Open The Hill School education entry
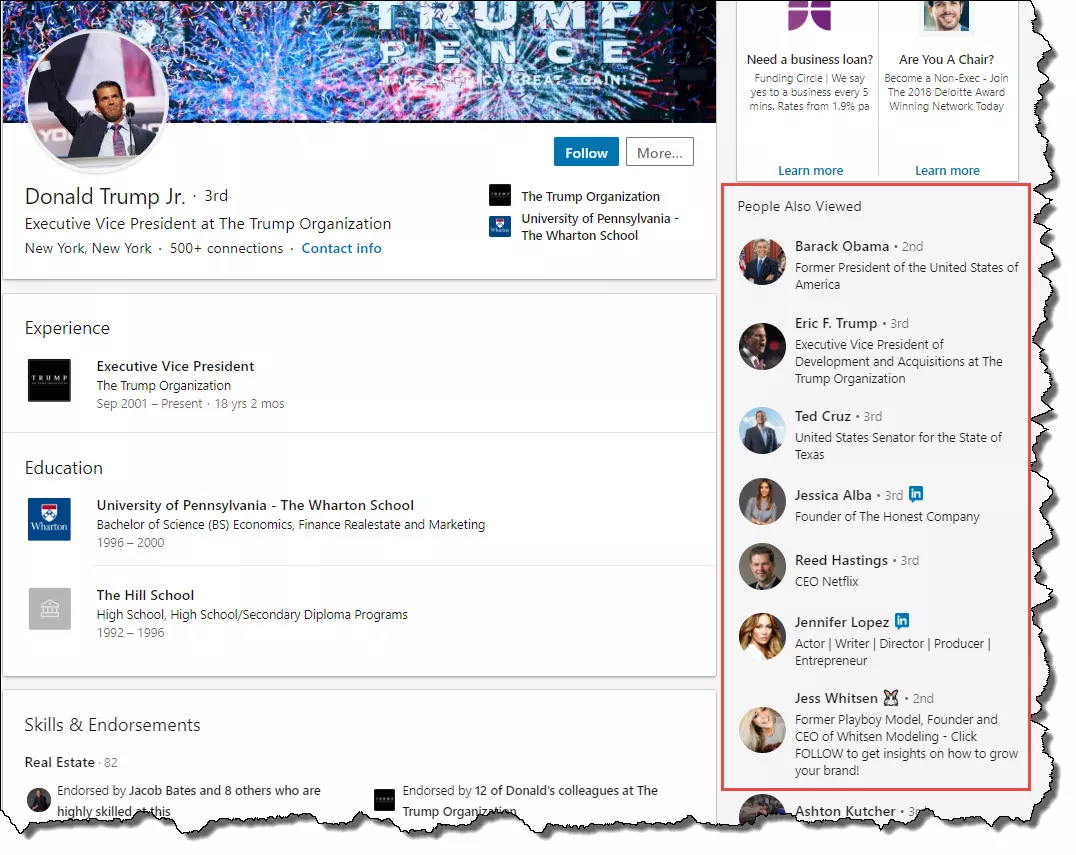 pyautogui.click(x=145, y=595)
